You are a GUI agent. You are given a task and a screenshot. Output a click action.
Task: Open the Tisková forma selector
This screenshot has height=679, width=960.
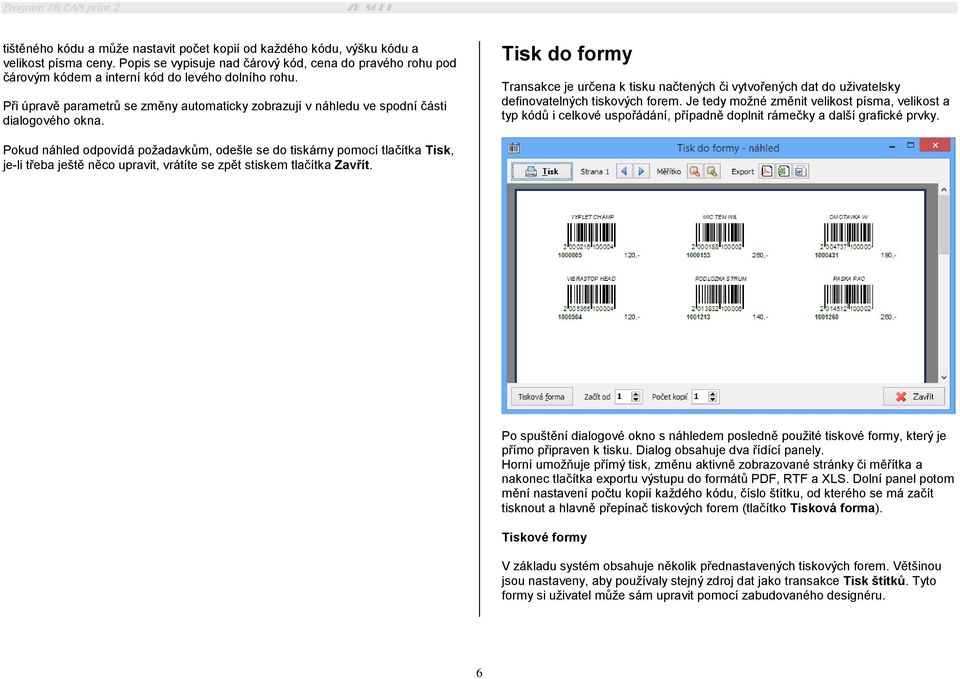point(541,397)
